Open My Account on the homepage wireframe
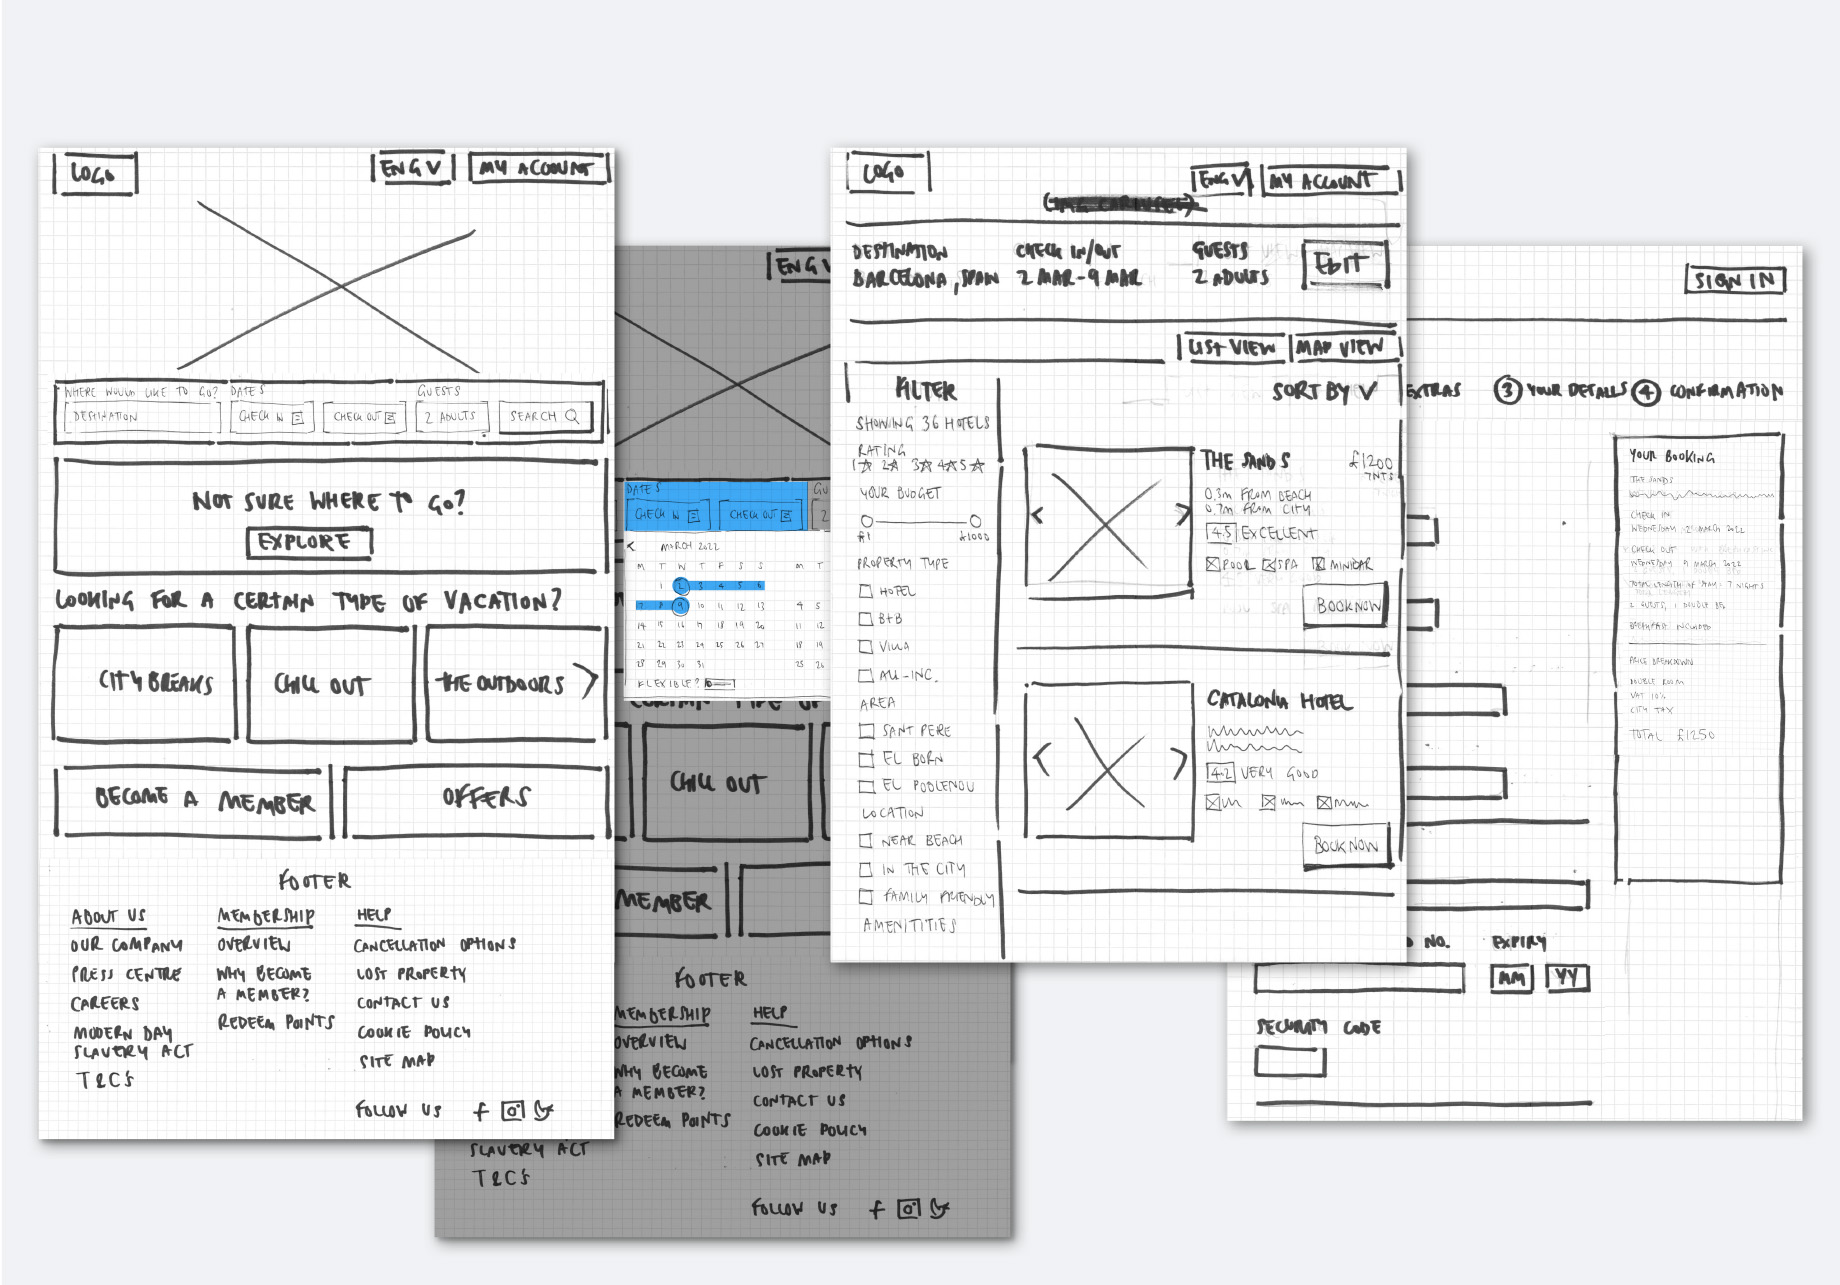 point(540,168)
